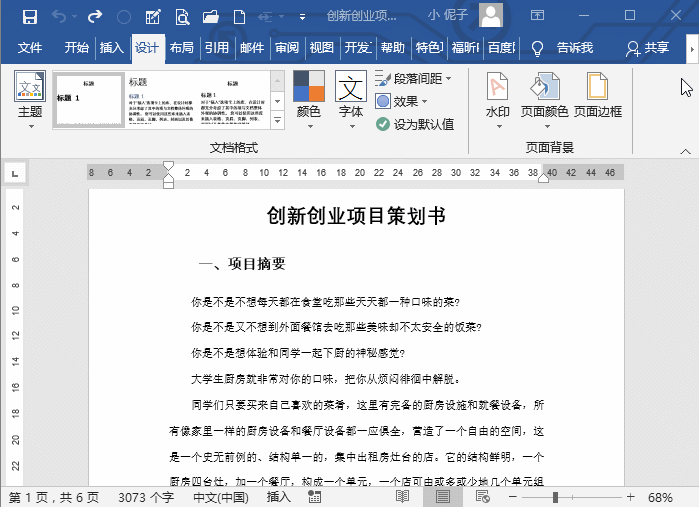Switch to the 邮件 tab
The image size is (699, 507).
pos(252,47)
